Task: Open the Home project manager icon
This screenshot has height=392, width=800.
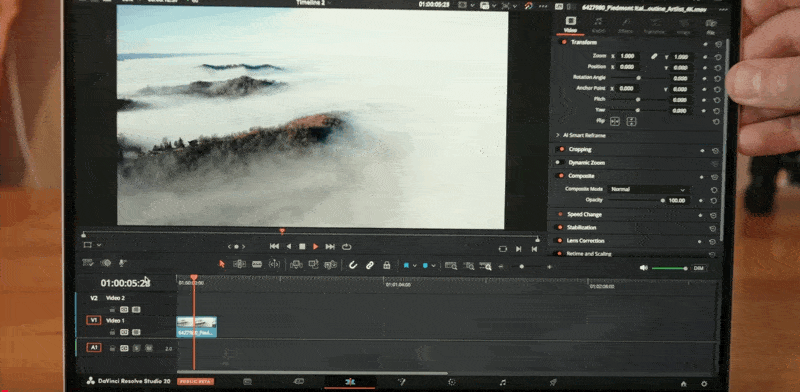Action: coord(684,384)
